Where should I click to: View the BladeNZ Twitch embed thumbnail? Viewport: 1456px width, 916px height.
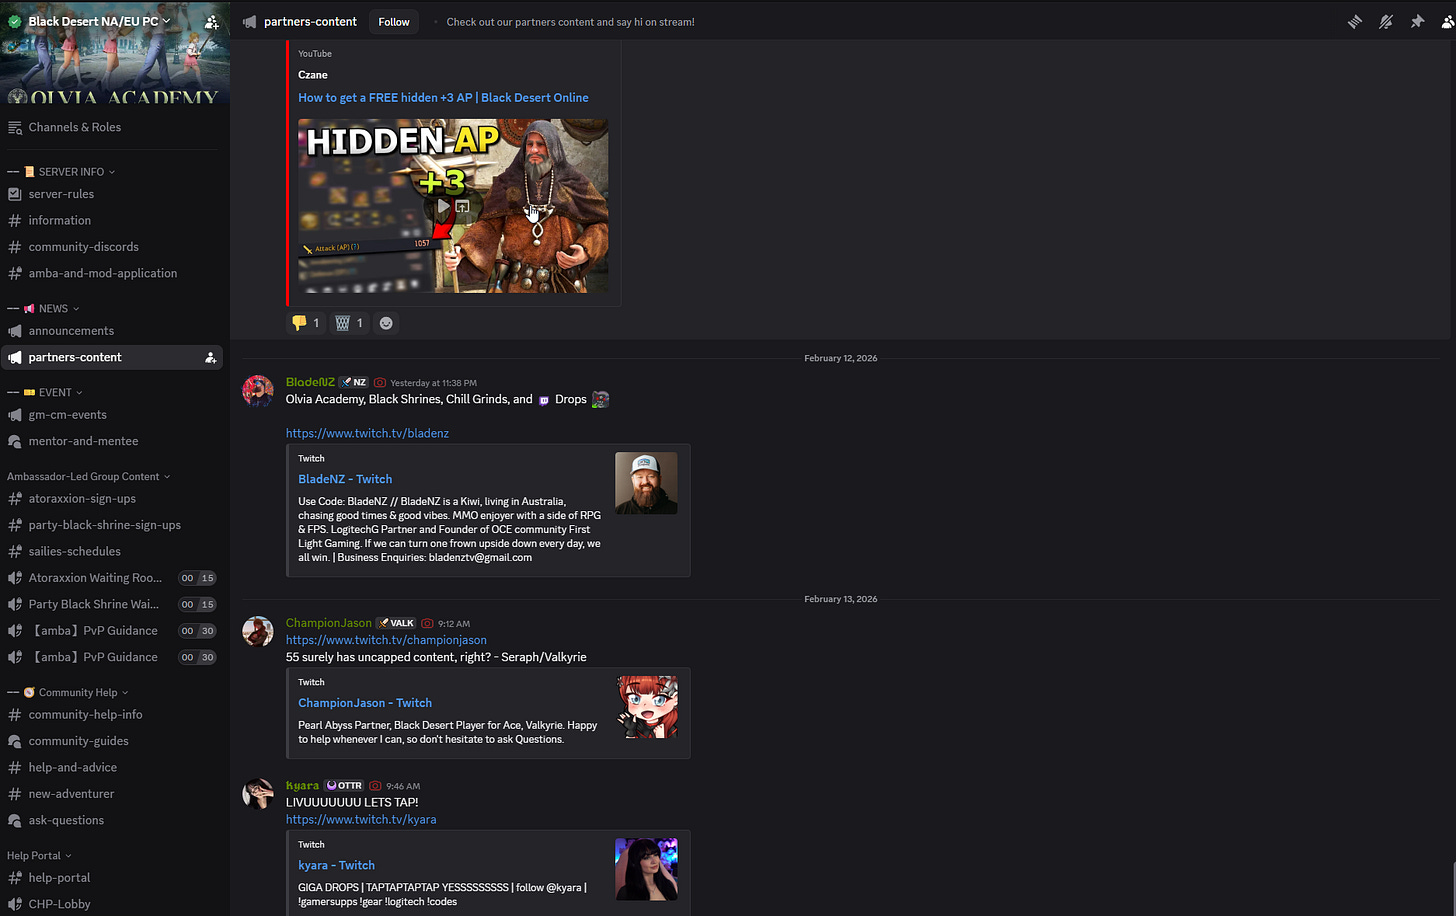click(x=646, y=483)
